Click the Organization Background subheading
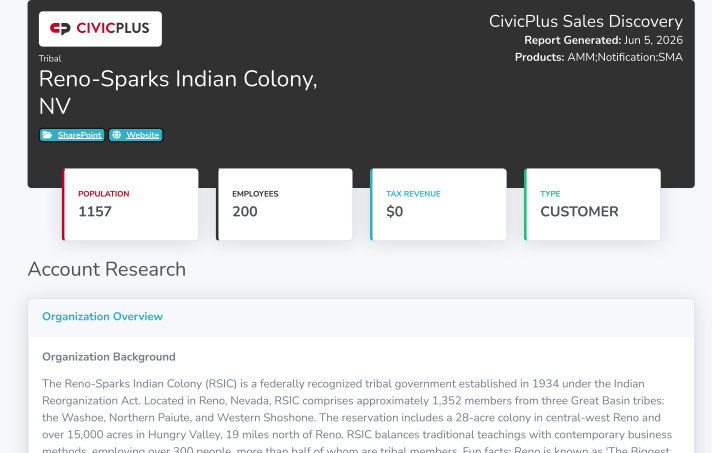Screen dimensions: 712x453 click(x=109, y=357)
